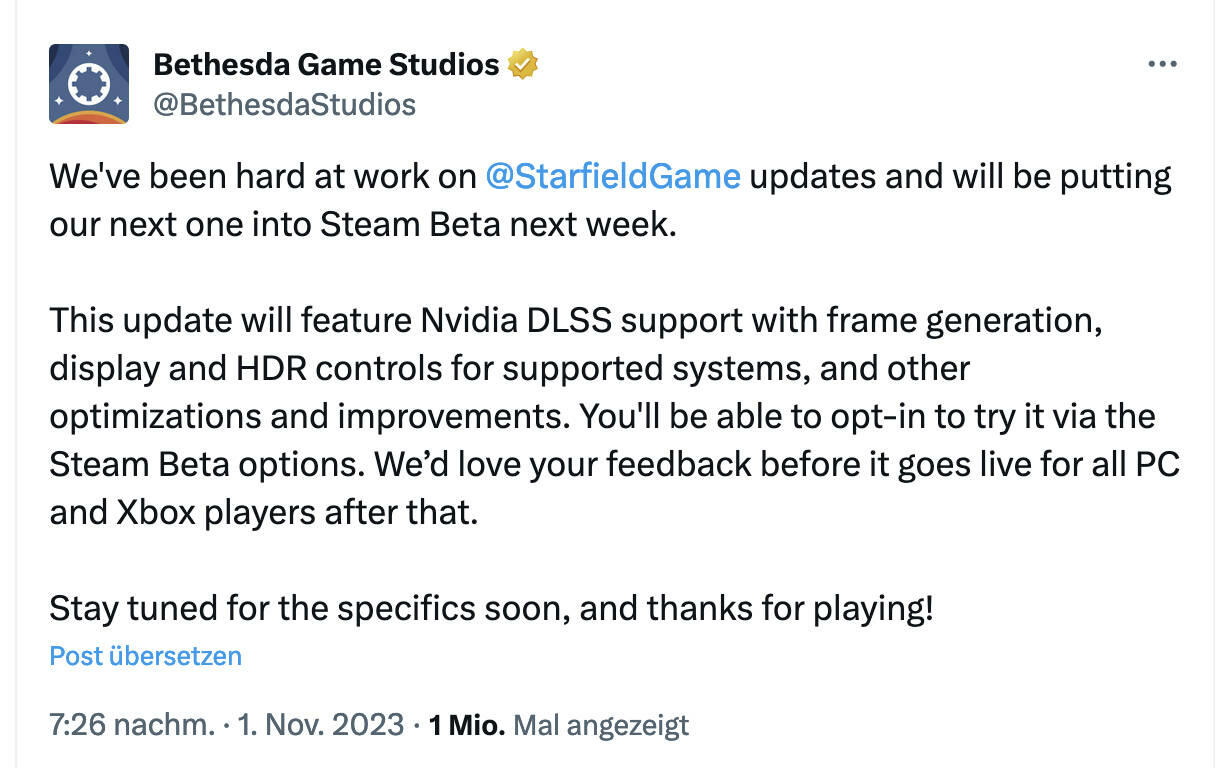Click the line starting 'optimizations and improvements'
The width and height of the screenshot is (1218, 768).
click(x=602, y=416)
